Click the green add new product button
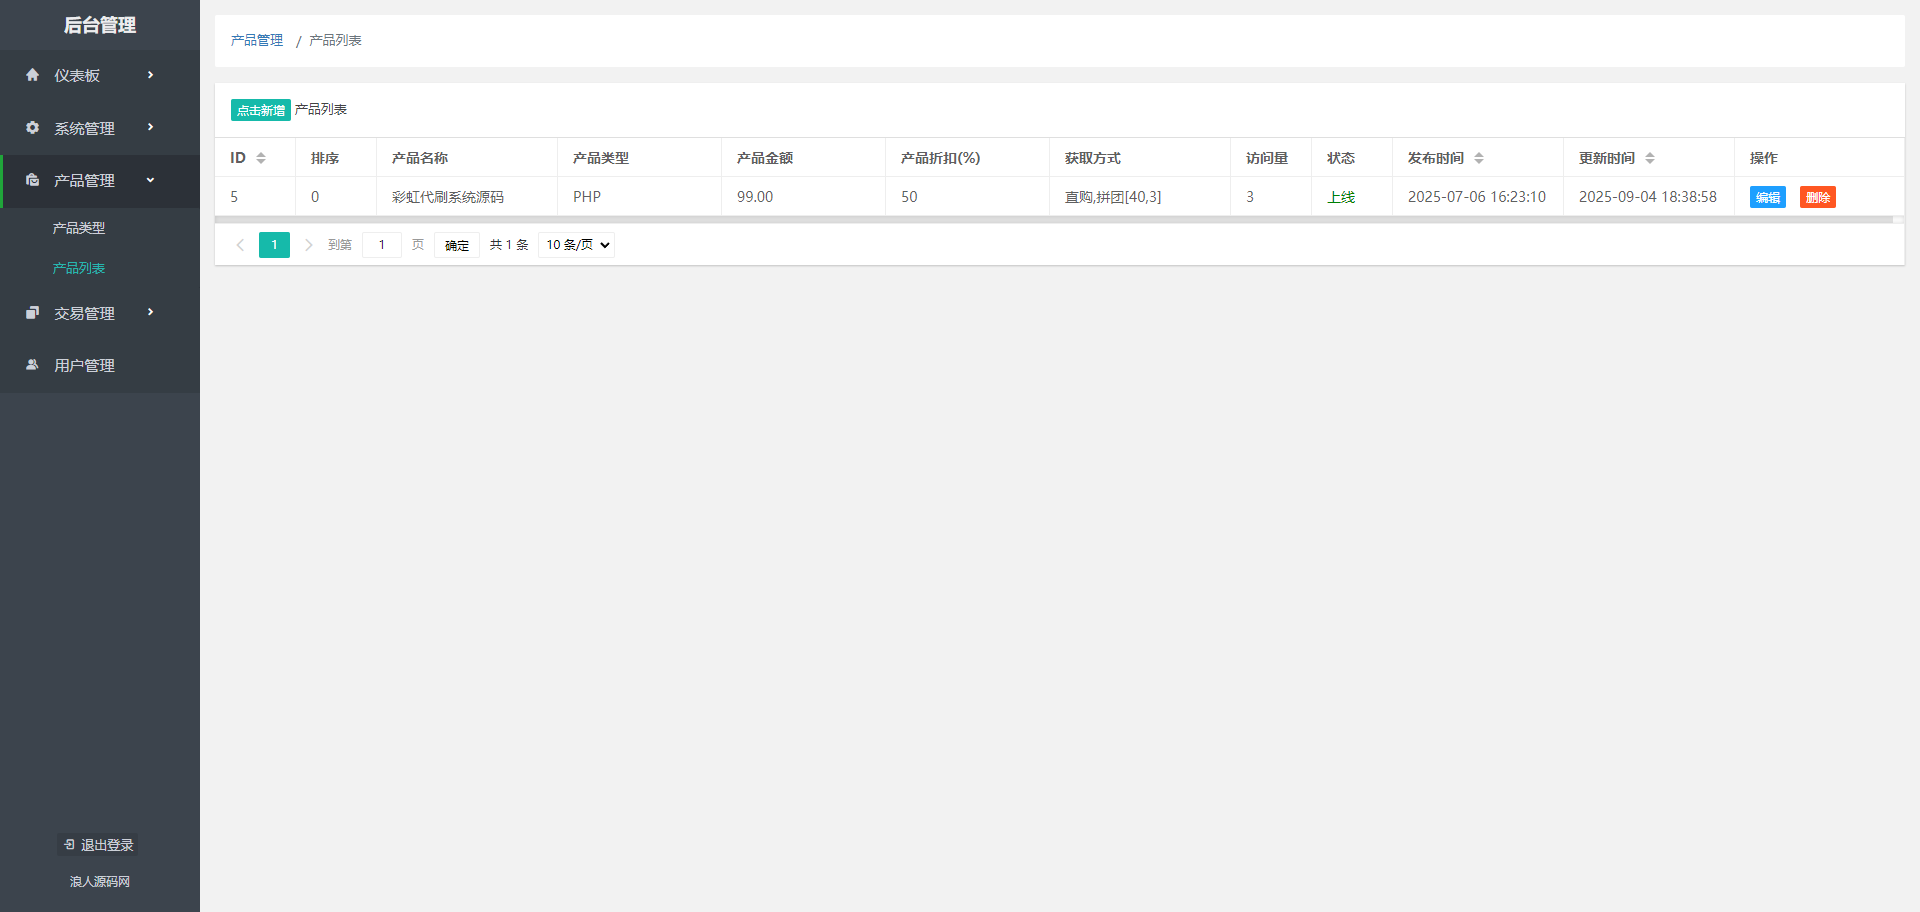Image resolution: width=1920 pixels, height=912 pixels. [260, 110]
